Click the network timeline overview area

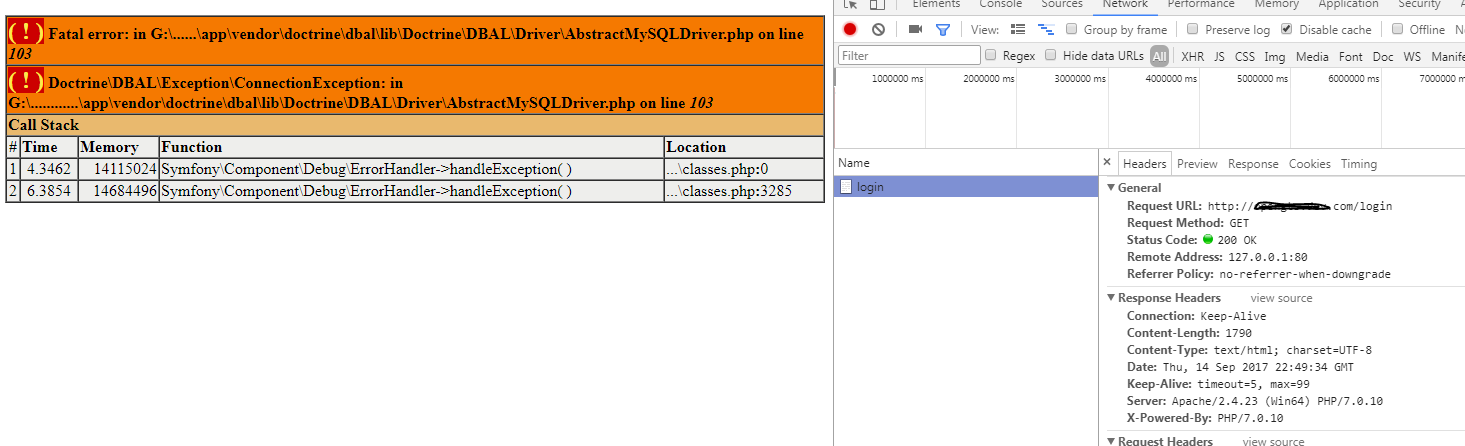click(1149, 110)
